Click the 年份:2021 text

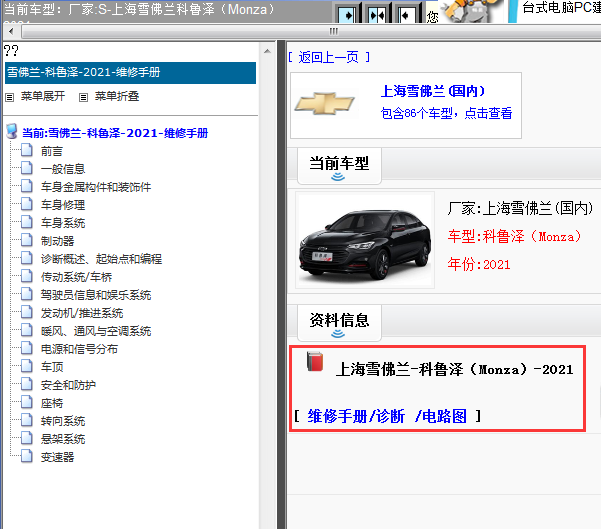point(479,264)
